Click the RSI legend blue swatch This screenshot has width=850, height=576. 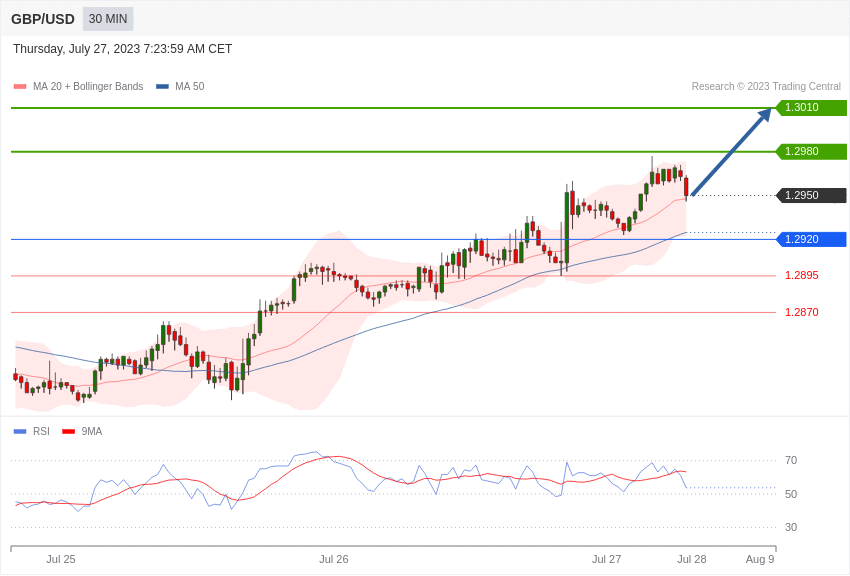tap(20, 431)
